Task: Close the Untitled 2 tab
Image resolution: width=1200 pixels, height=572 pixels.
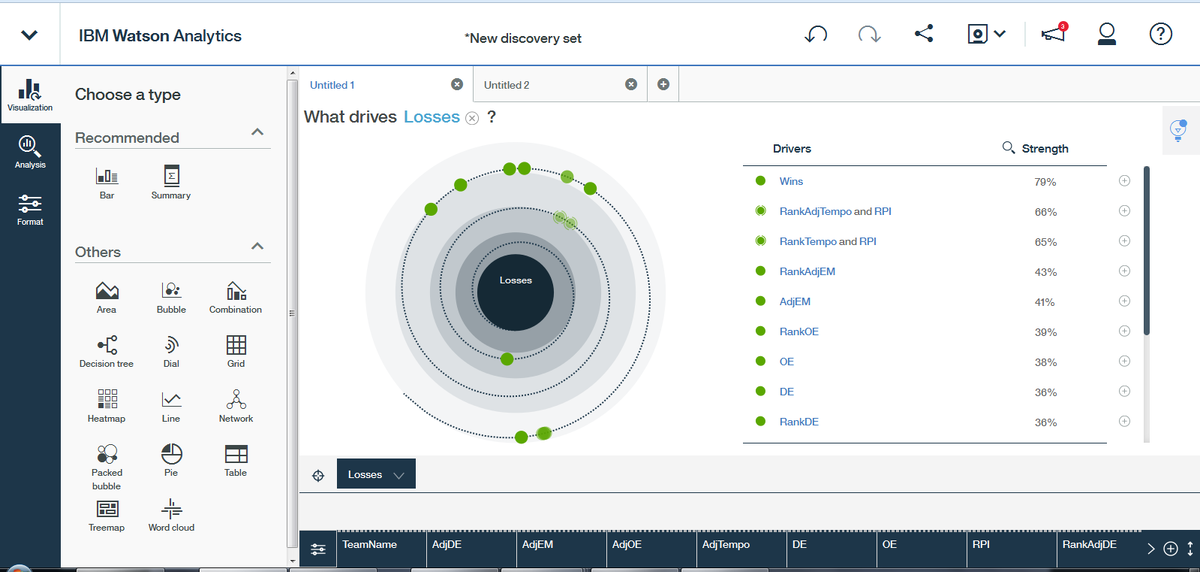Action: tap(631, 84)
